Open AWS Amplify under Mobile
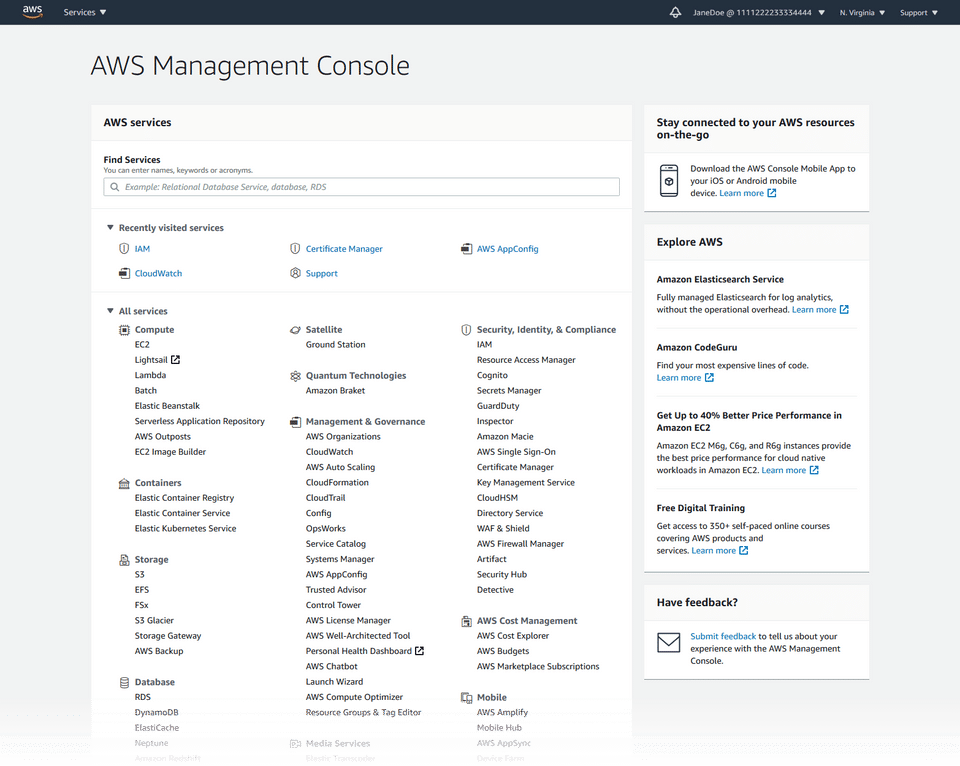960x766 pixels. [x=502, y=712]
